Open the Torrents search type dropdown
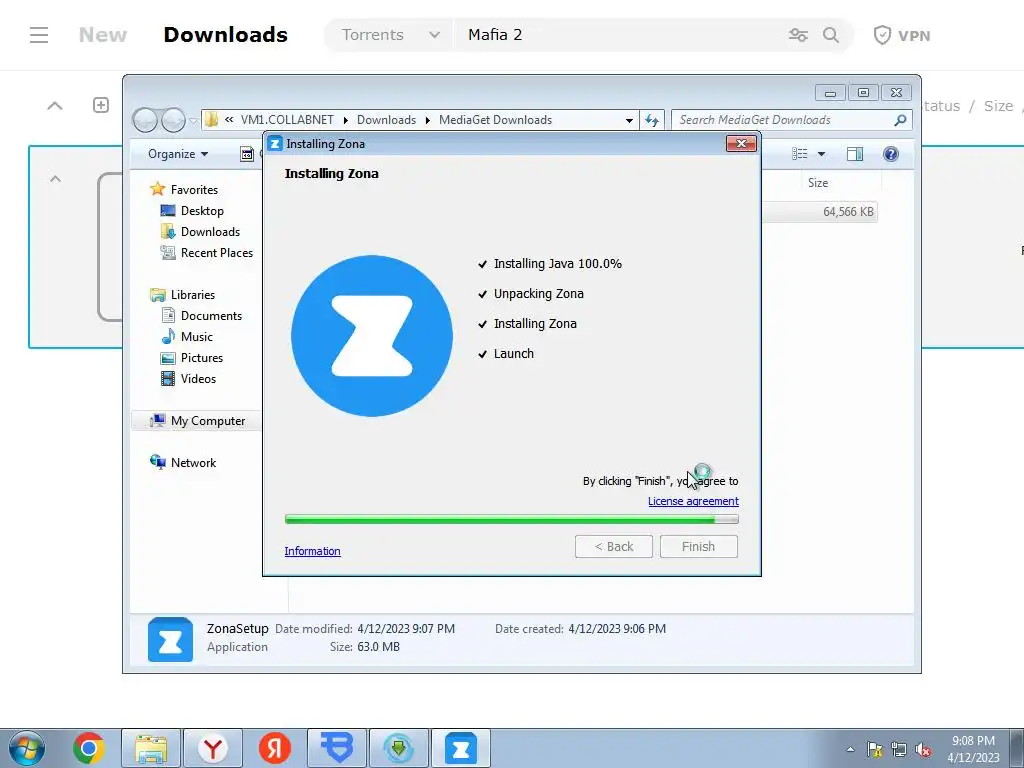1024x768 pixels. pyautogui.click(x=390, y=35)
